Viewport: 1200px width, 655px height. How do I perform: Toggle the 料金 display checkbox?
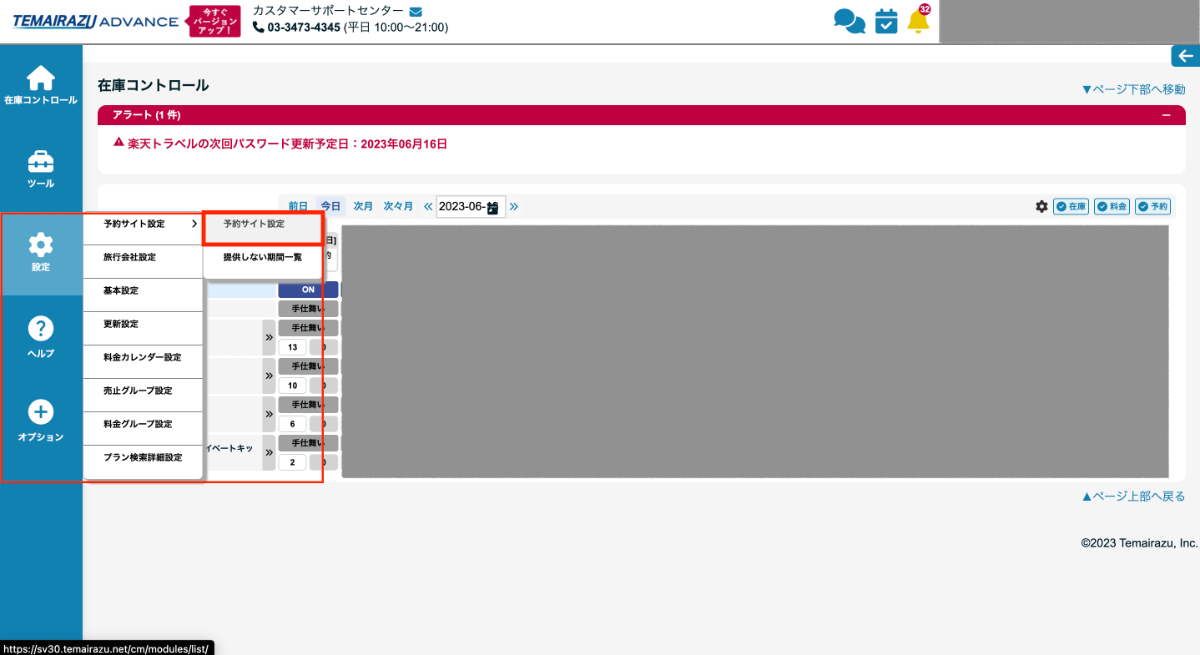(1111, 206)
